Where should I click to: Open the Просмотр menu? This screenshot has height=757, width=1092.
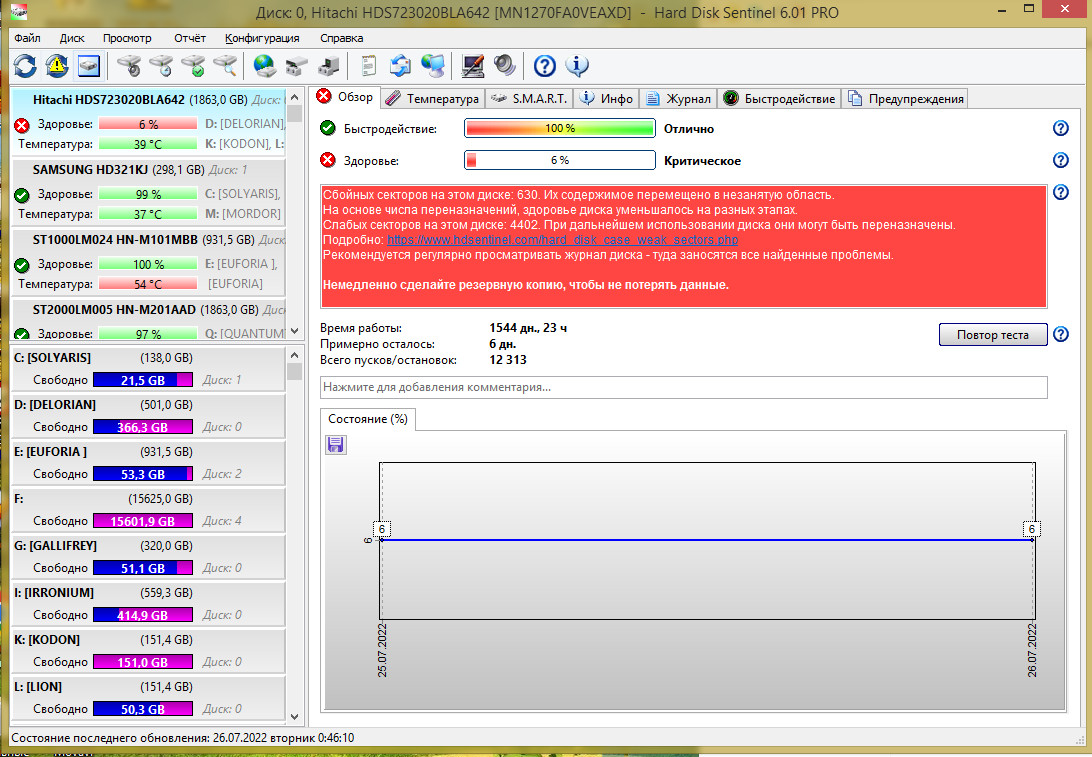[x=127, y=38]
